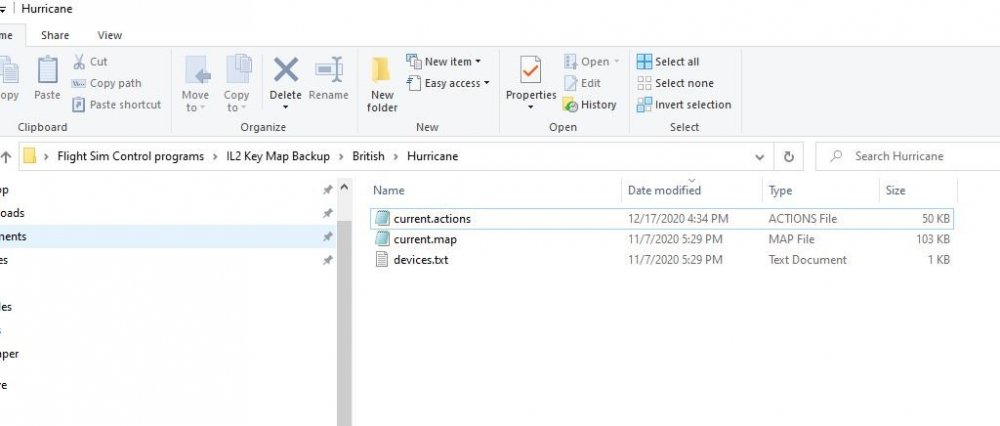Expand the Easy access dropdown arrow

[x=487, y=83]
